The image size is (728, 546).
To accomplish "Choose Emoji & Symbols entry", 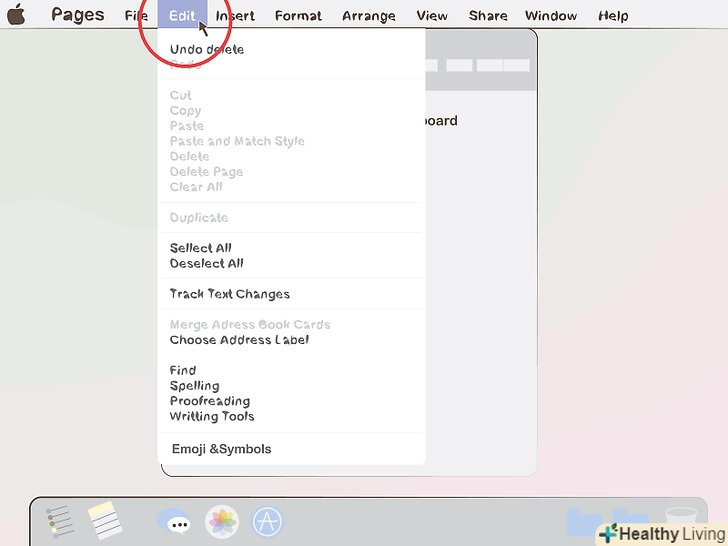I will (221, 449).
